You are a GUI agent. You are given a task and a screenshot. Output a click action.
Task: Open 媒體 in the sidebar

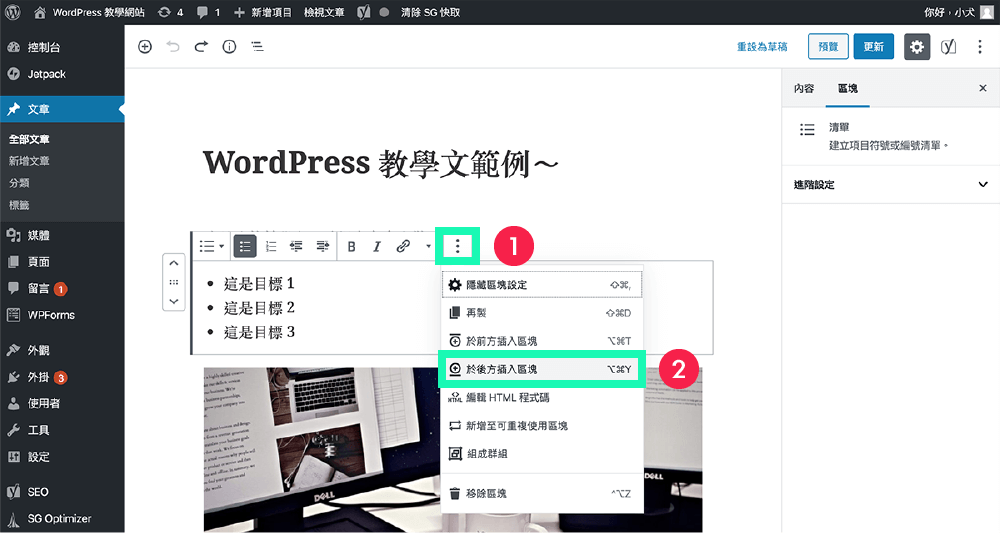click(62, 235)
